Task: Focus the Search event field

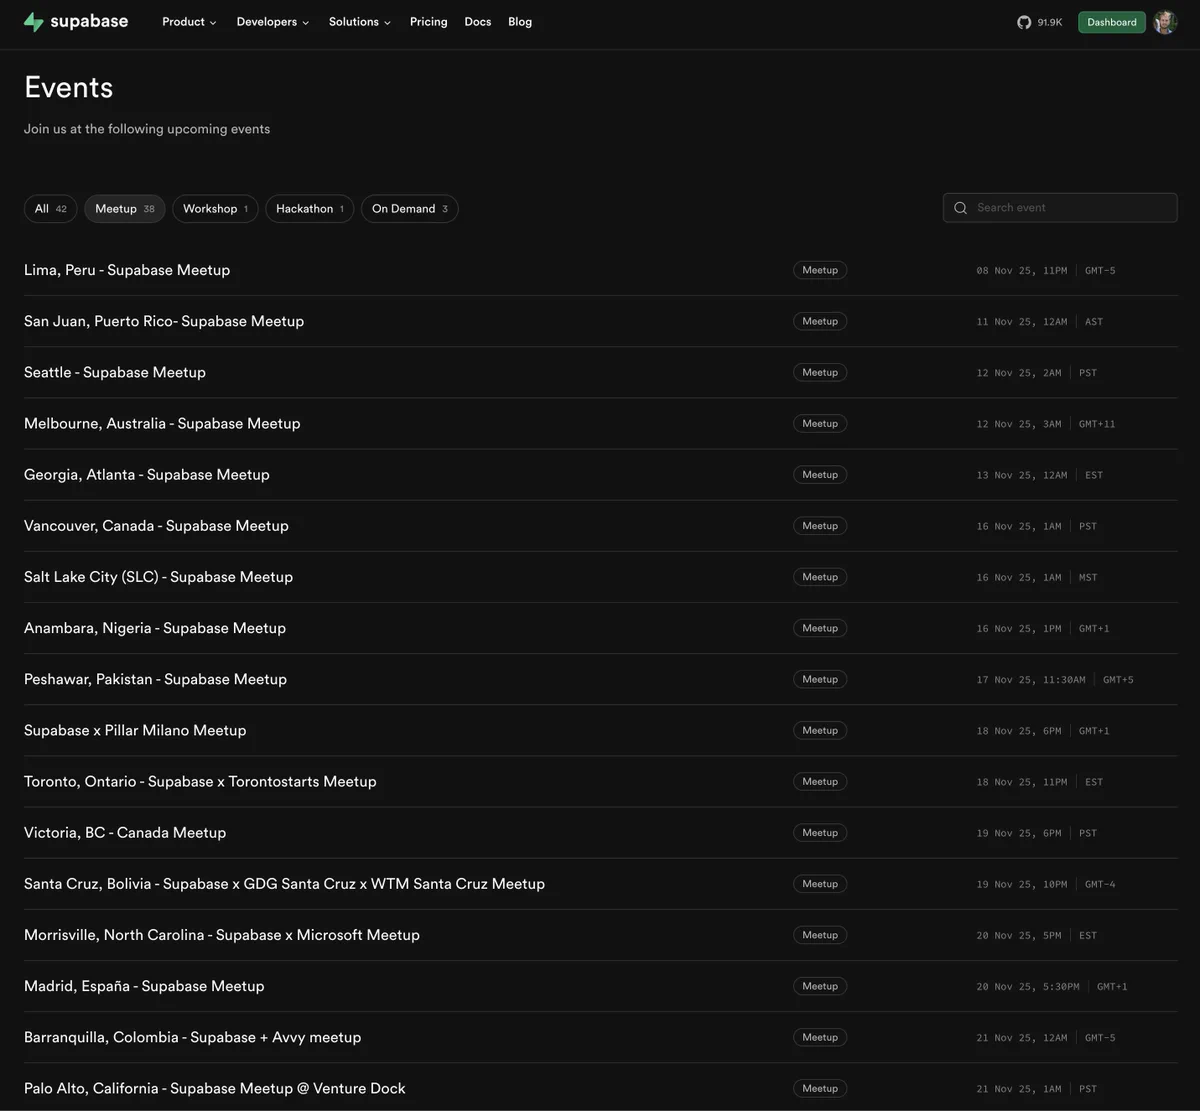Action: (x=1060, y=208)
